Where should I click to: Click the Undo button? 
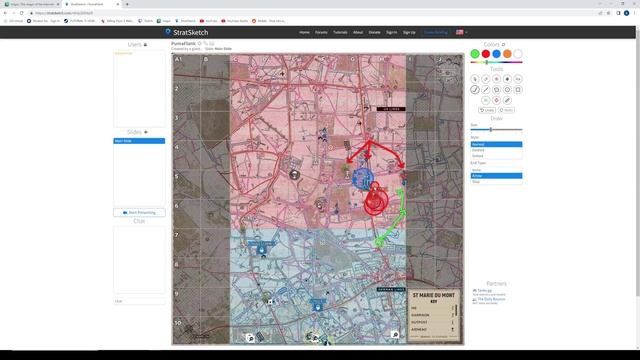click(487, 110)
